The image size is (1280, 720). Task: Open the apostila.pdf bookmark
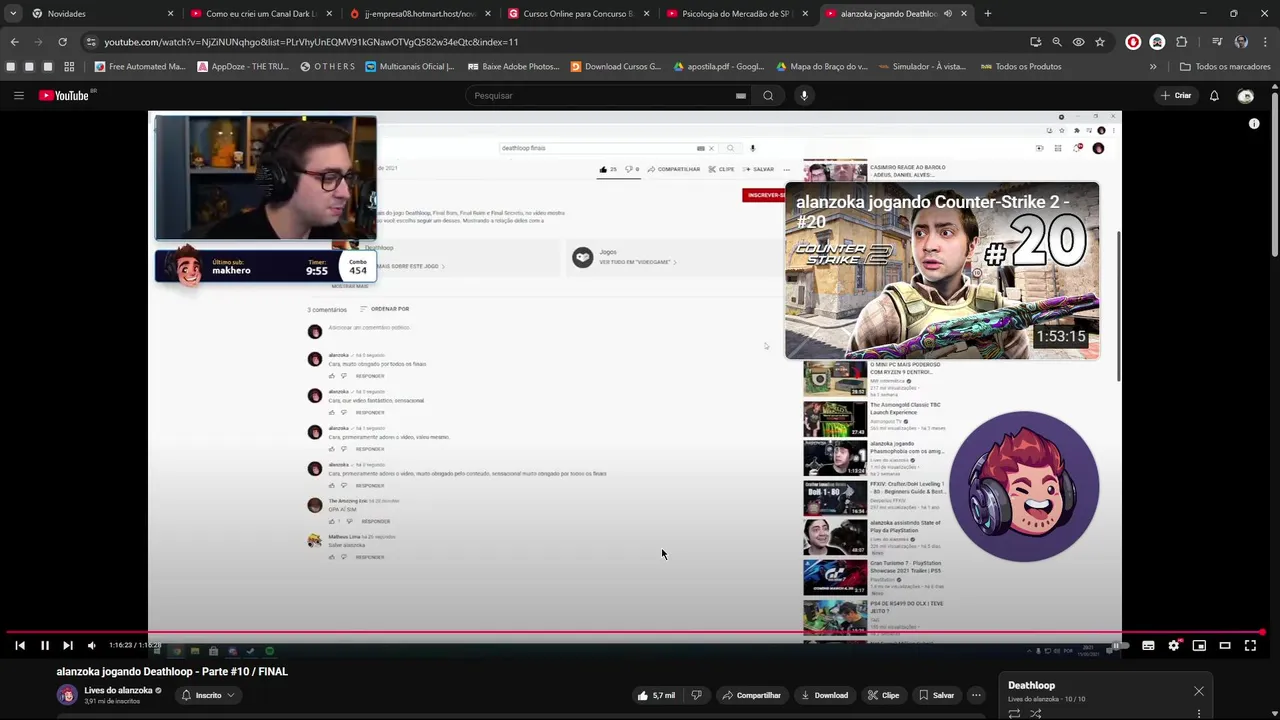click(x=719, y=67)
